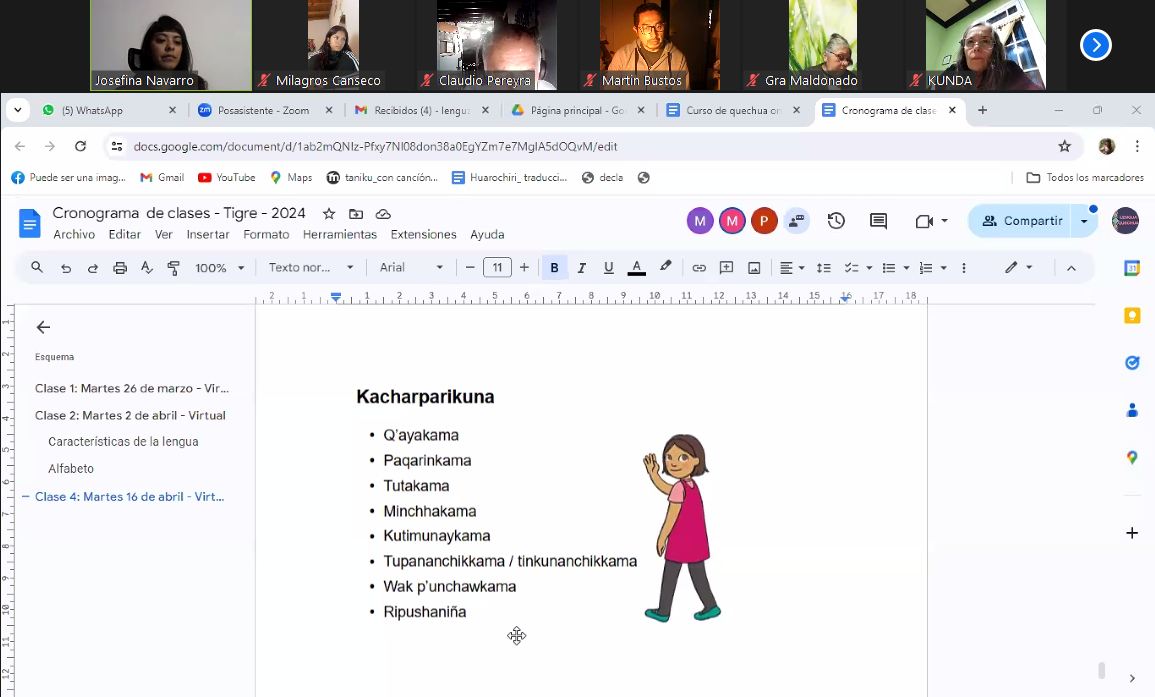Expand the paragraph style 'Texto nor...' dropdown
This screenshot has height=697, width=1155.
coord(311,268)
